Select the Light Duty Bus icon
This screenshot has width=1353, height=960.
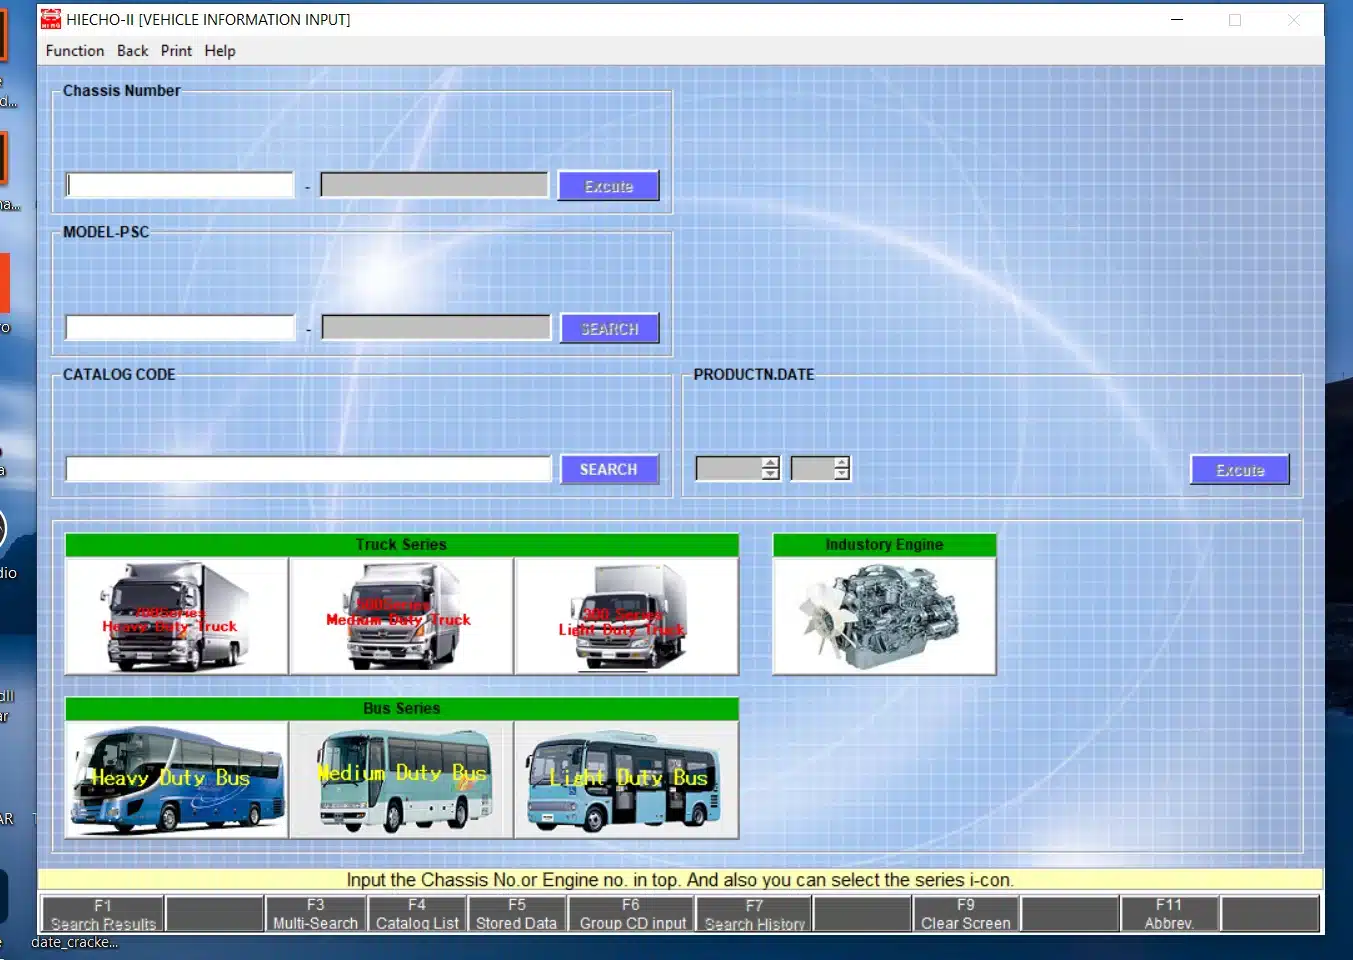pyautogui.click(x=624, y=779)
